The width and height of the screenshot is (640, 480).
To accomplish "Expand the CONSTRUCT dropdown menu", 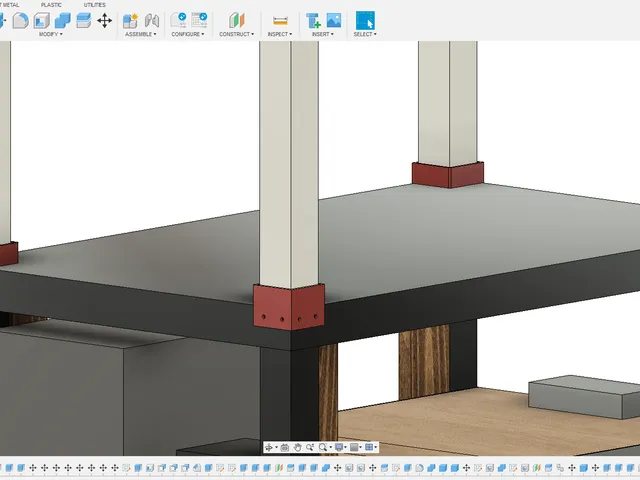I will coord(237,34).
